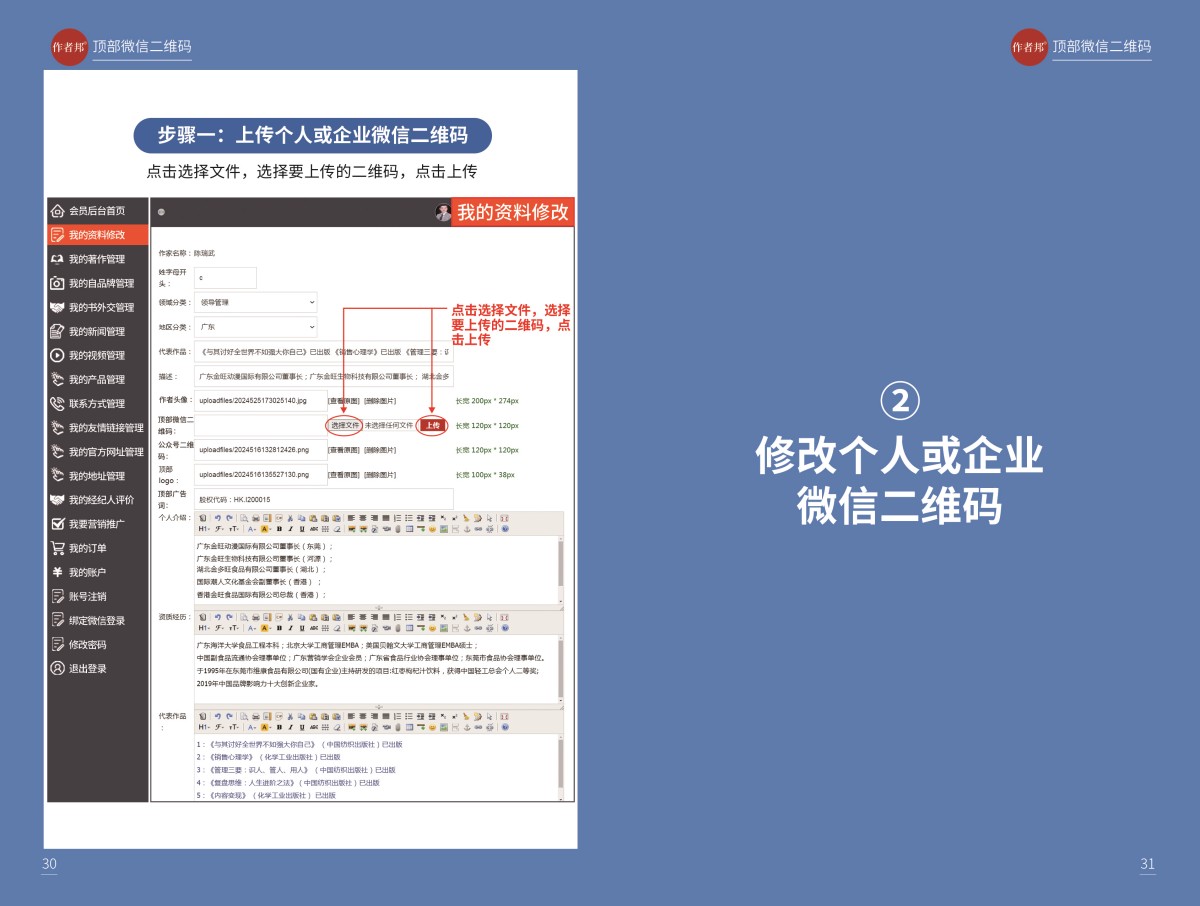
Task: Click the home icon beside 会员后台首页
Action: click(58, 211)
